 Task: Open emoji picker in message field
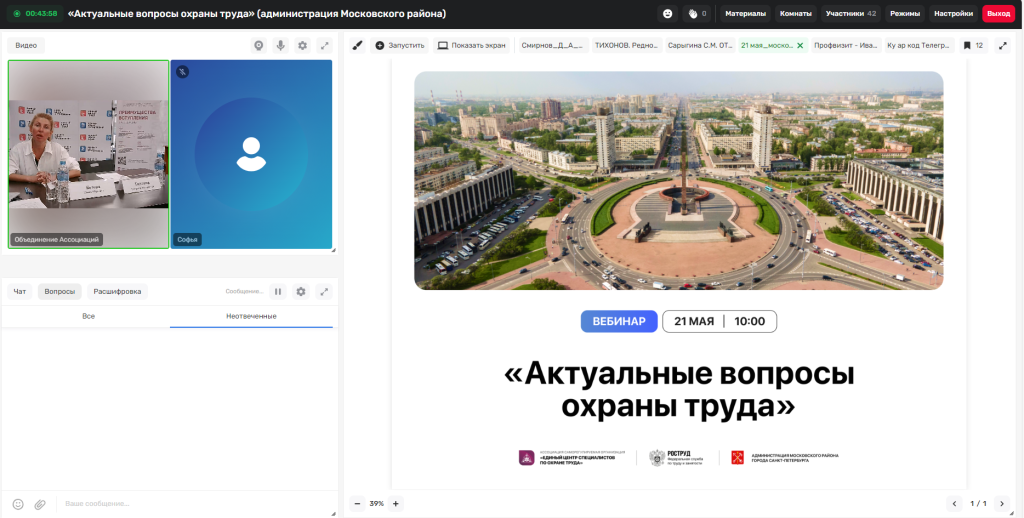(18, 504)
